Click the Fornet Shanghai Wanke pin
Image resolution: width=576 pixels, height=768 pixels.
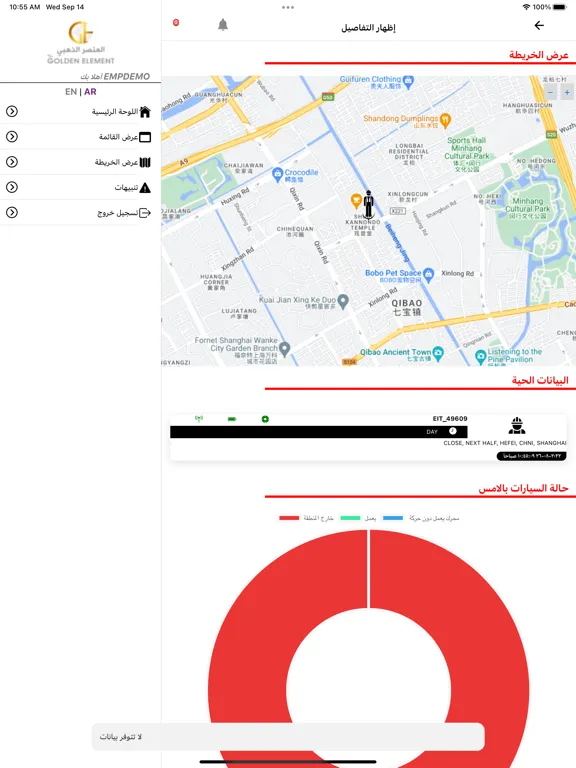coord(285,349)
